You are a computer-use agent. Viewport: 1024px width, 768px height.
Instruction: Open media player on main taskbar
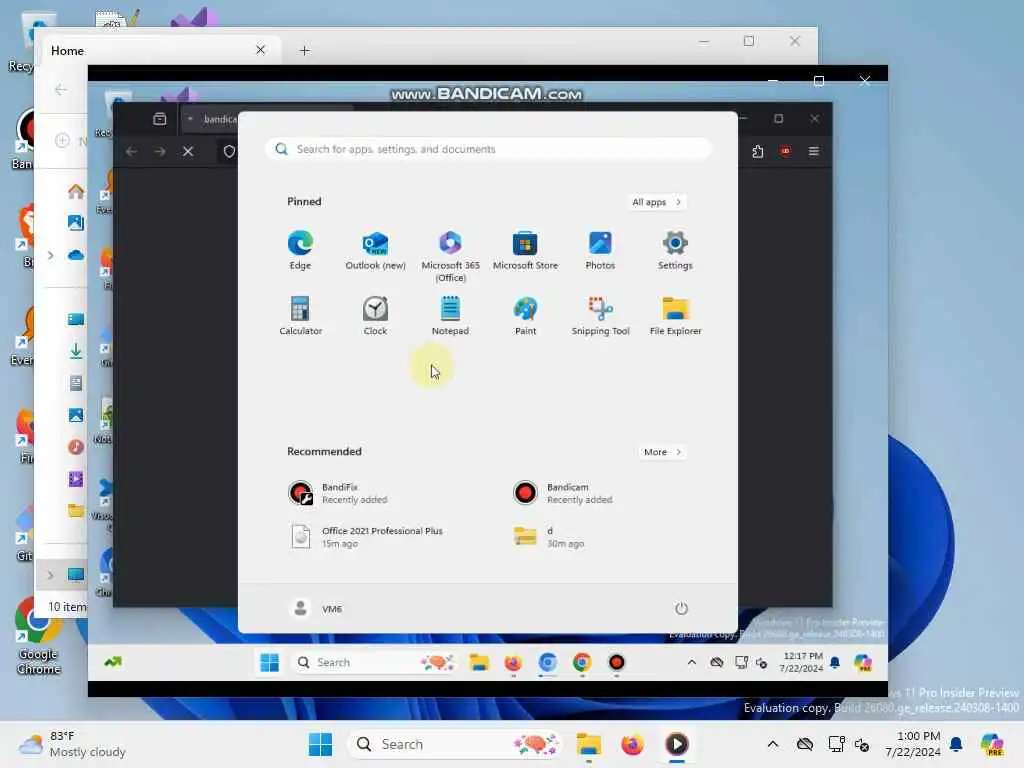pos(677,744)
